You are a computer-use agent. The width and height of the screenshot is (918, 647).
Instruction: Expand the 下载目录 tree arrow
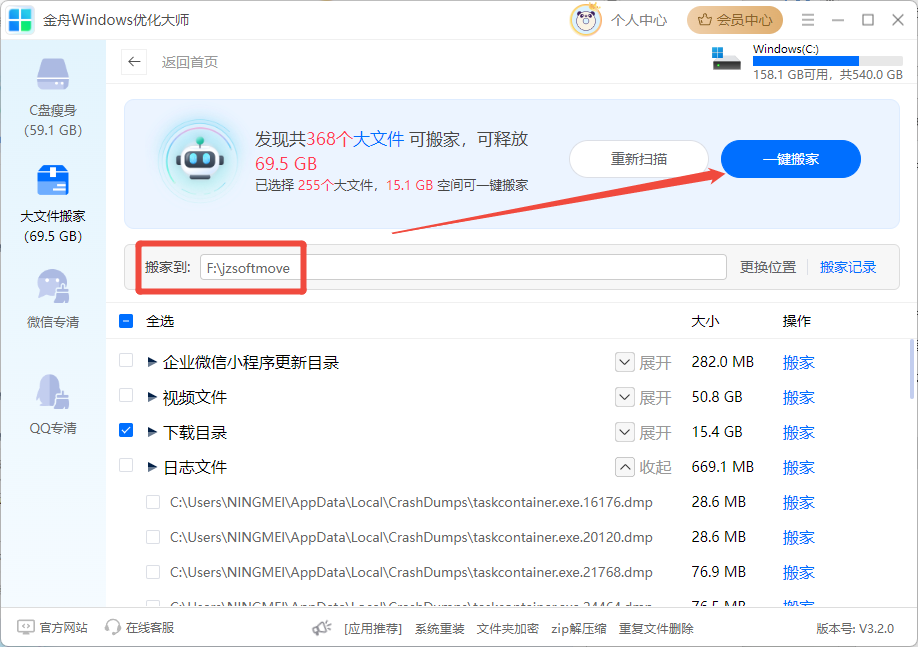(152, 432)
